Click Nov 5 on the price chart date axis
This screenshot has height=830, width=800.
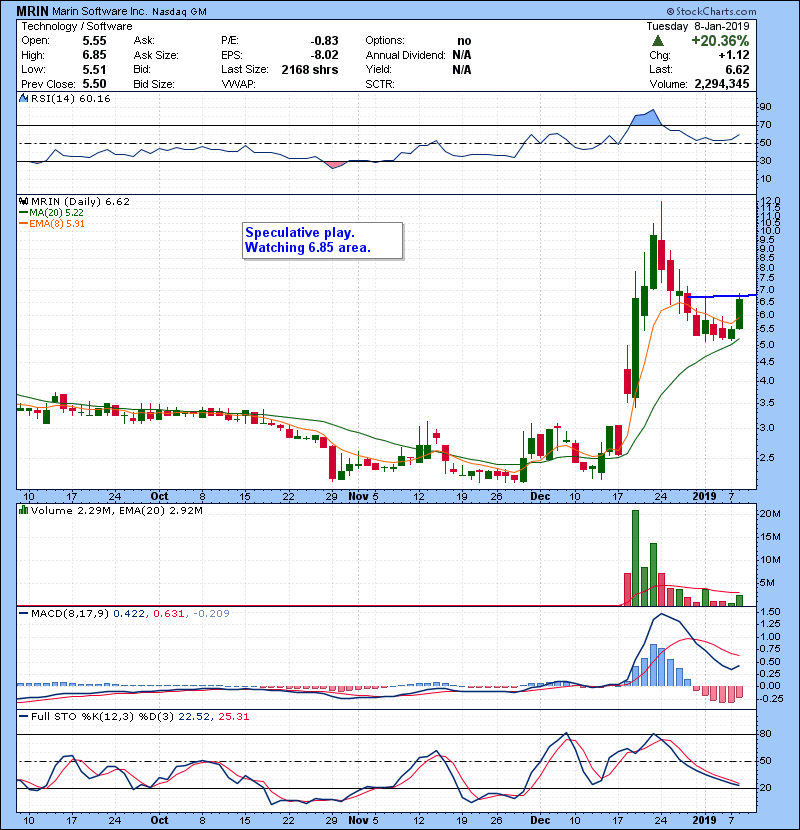[363, 496]
